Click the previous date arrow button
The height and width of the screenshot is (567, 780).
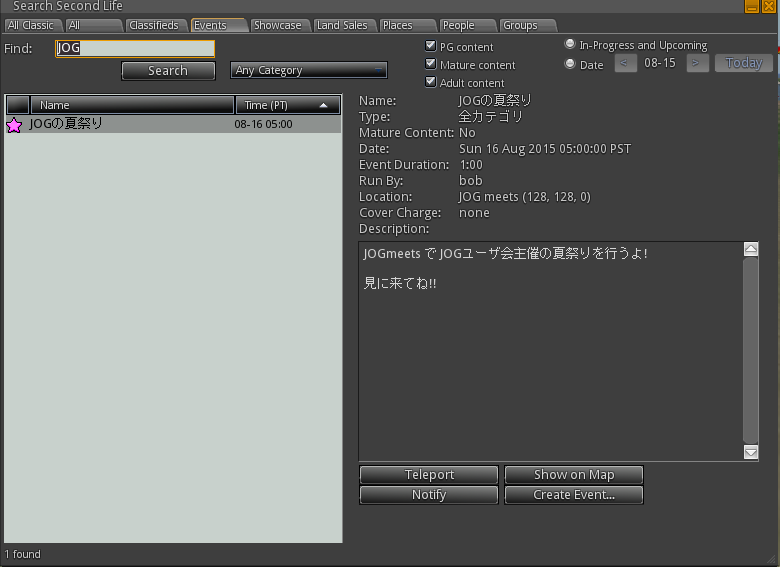[625, 63]
